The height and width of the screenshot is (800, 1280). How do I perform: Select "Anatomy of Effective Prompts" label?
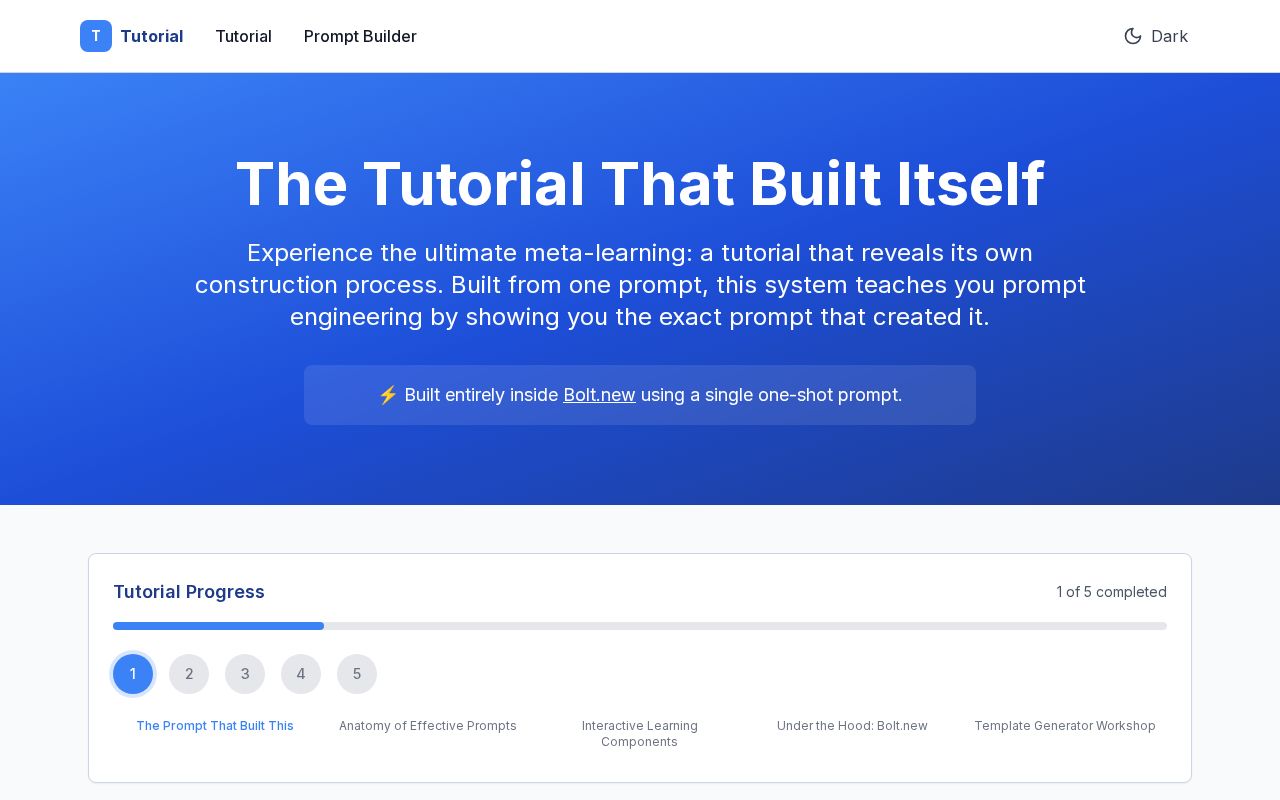click(428, 726)
